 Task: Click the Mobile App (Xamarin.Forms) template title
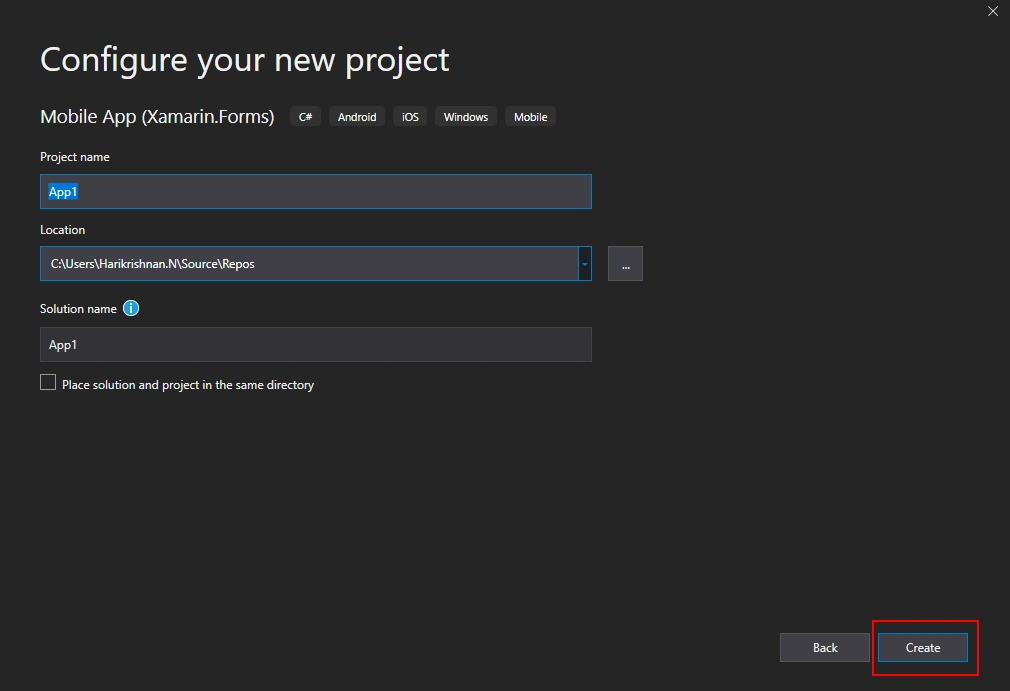click(157, 117)
